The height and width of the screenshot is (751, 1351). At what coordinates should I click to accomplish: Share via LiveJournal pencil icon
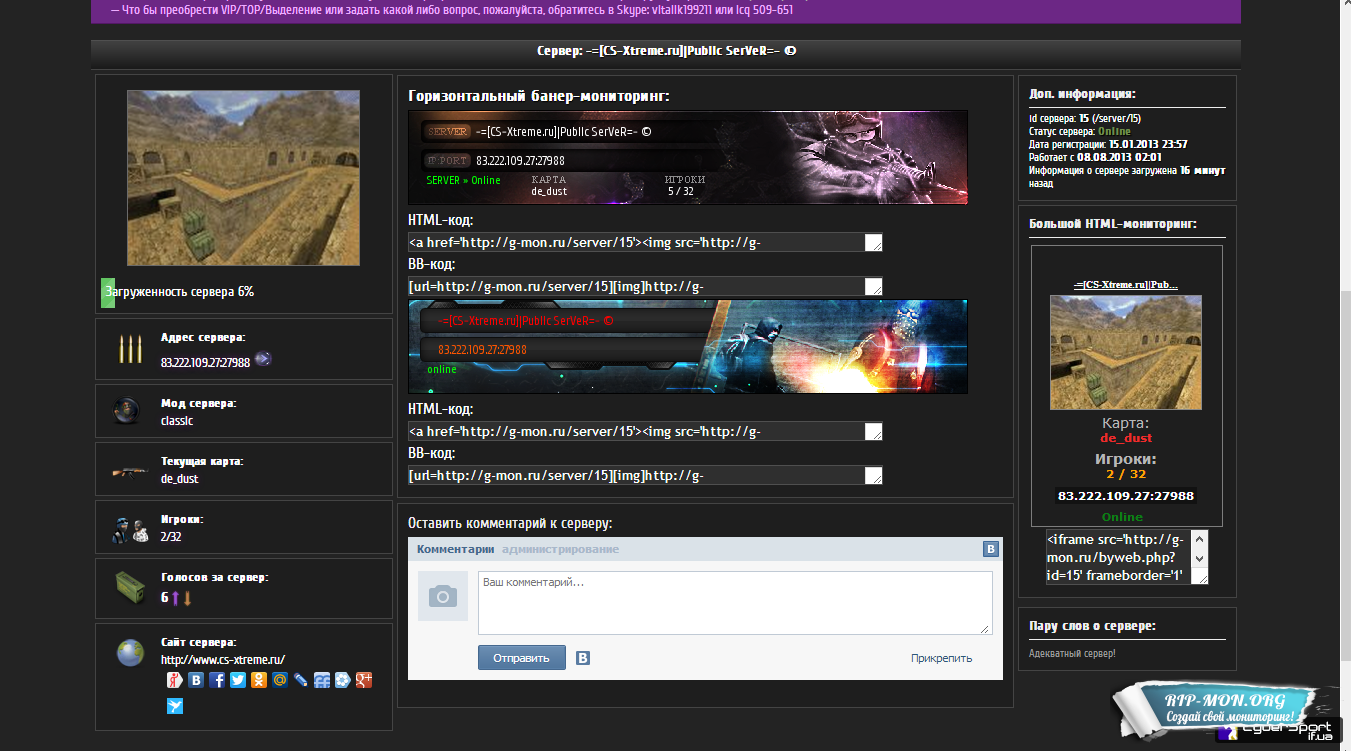[x=301, y=680]
